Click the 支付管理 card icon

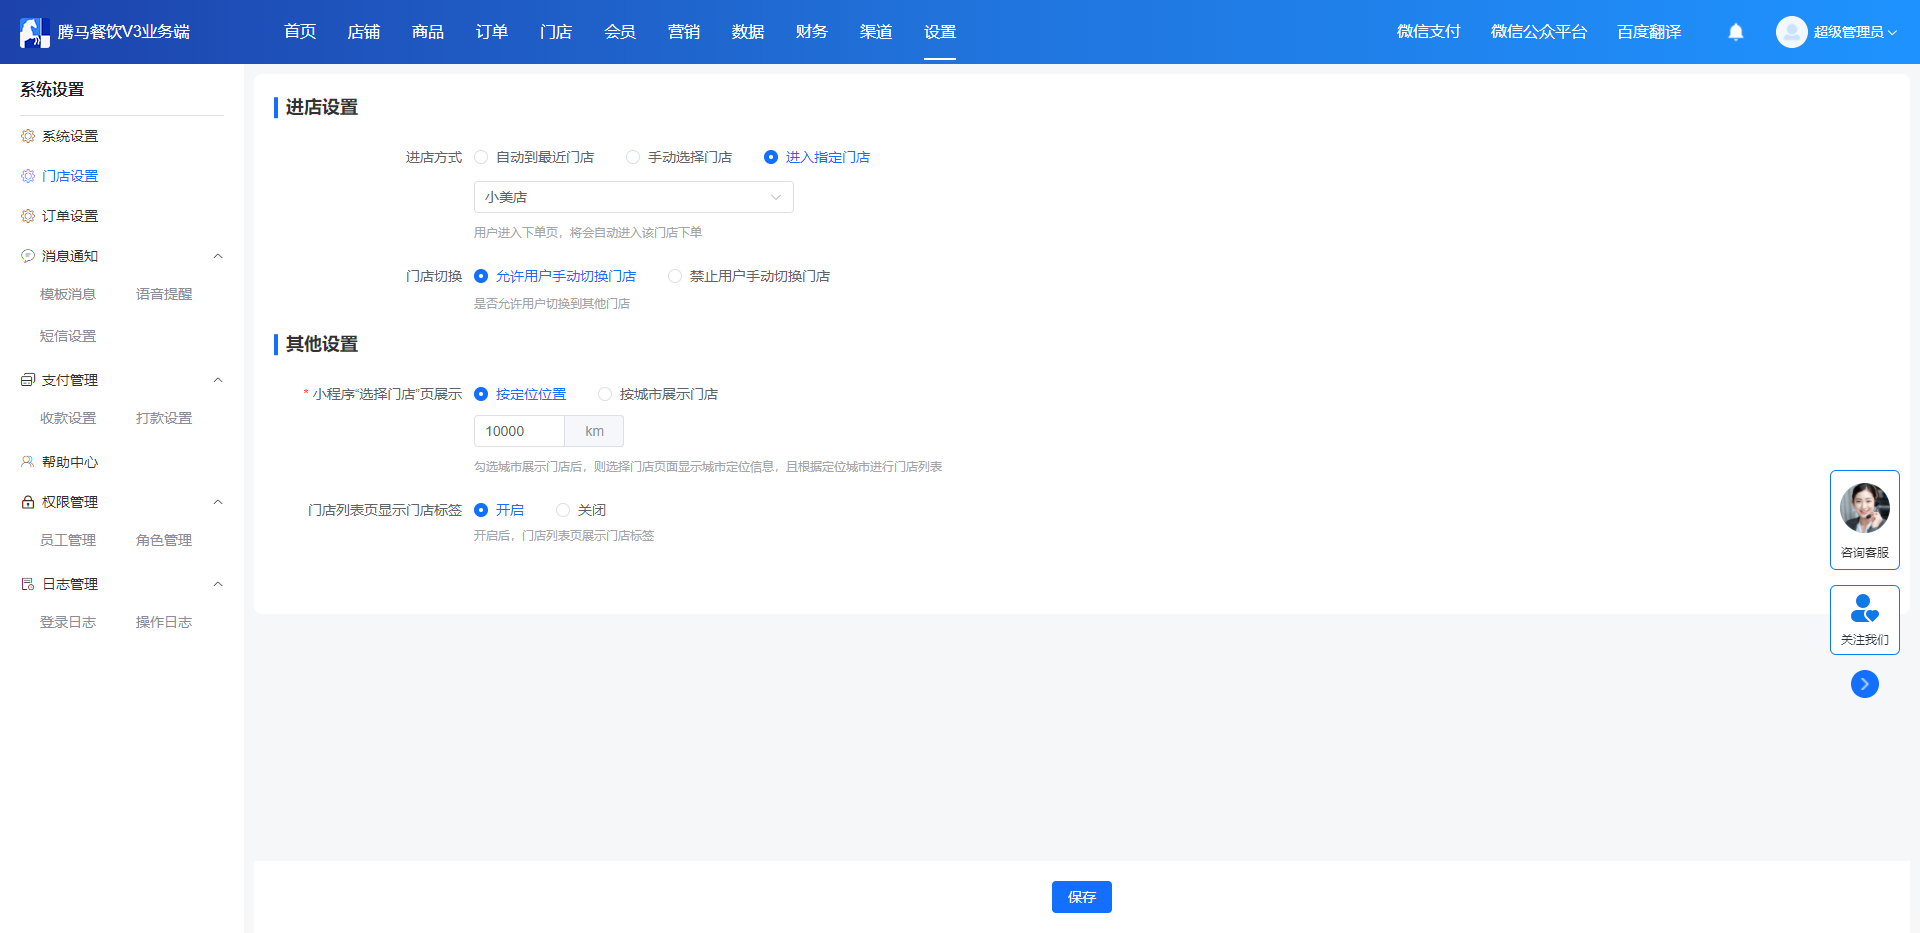click(28, 380)
